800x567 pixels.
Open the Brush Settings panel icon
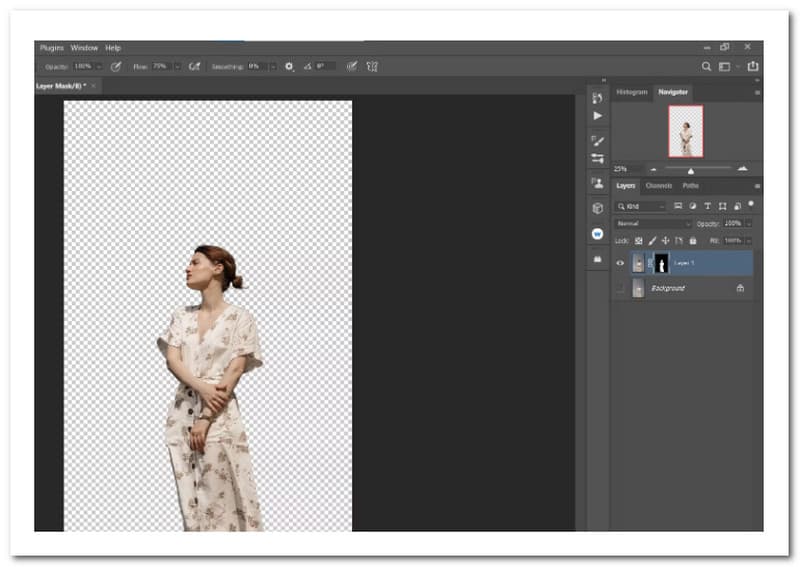[x=597, y=141]
